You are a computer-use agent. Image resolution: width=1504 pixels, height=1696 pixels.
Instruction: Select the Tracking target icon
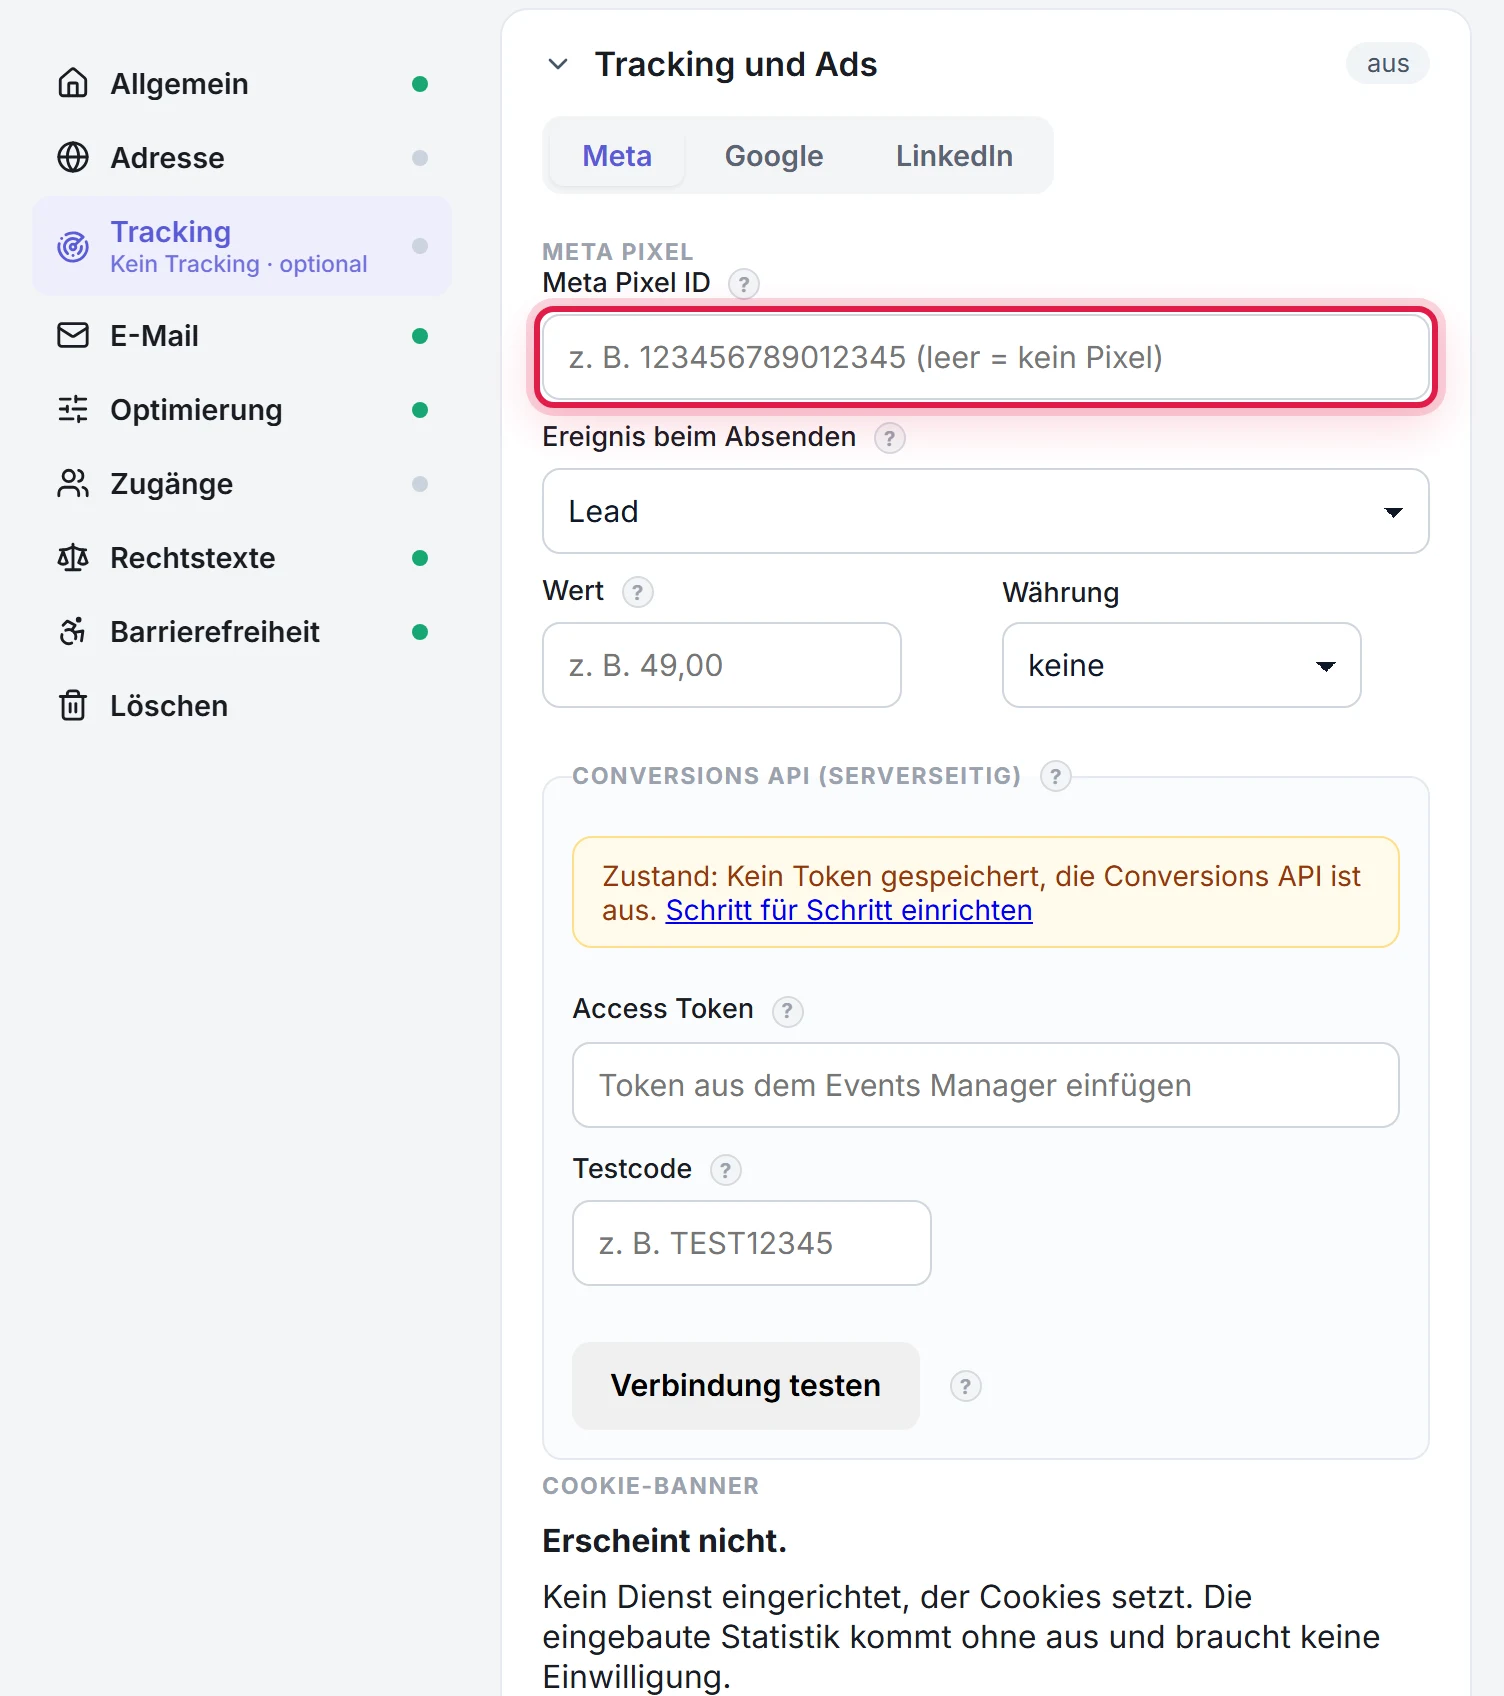click(73, 246)
